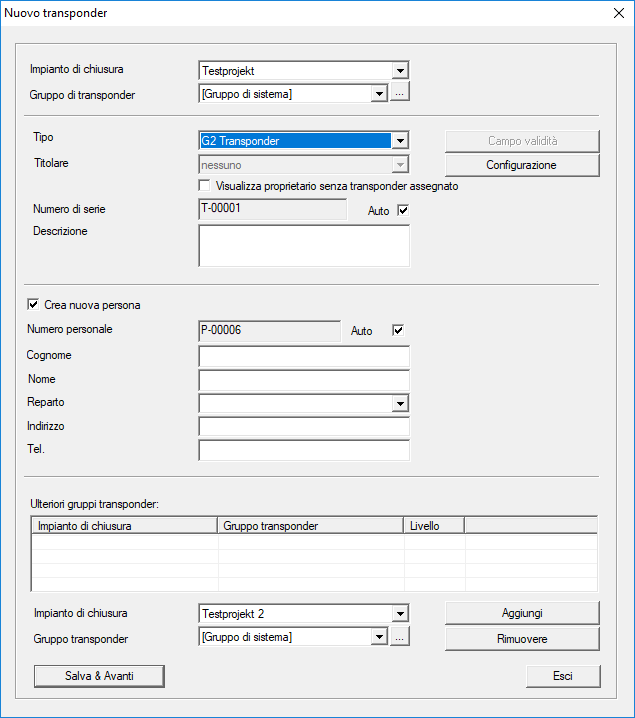Click the Rimuovere button
635x718 pixels.
click(521, 638)
